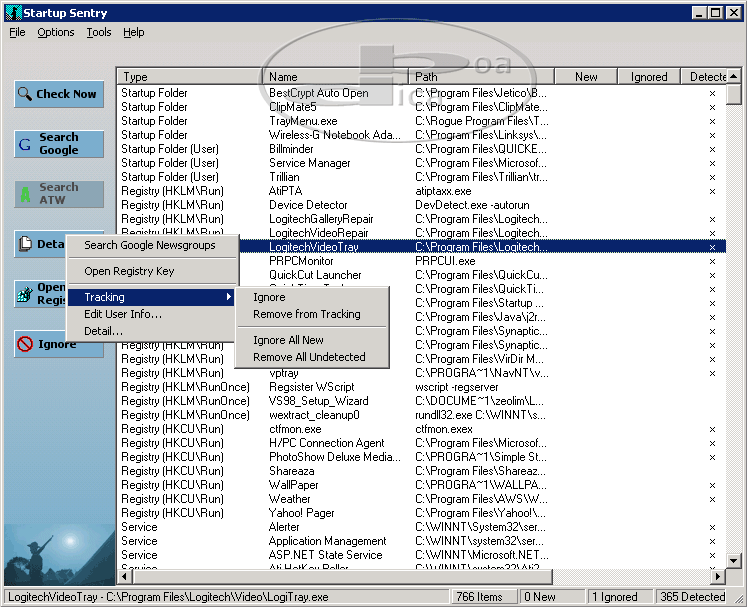Viewport: 747px width, 607px height.
Task: Sort list by Ignored column header
Action: tap(648, 77)
